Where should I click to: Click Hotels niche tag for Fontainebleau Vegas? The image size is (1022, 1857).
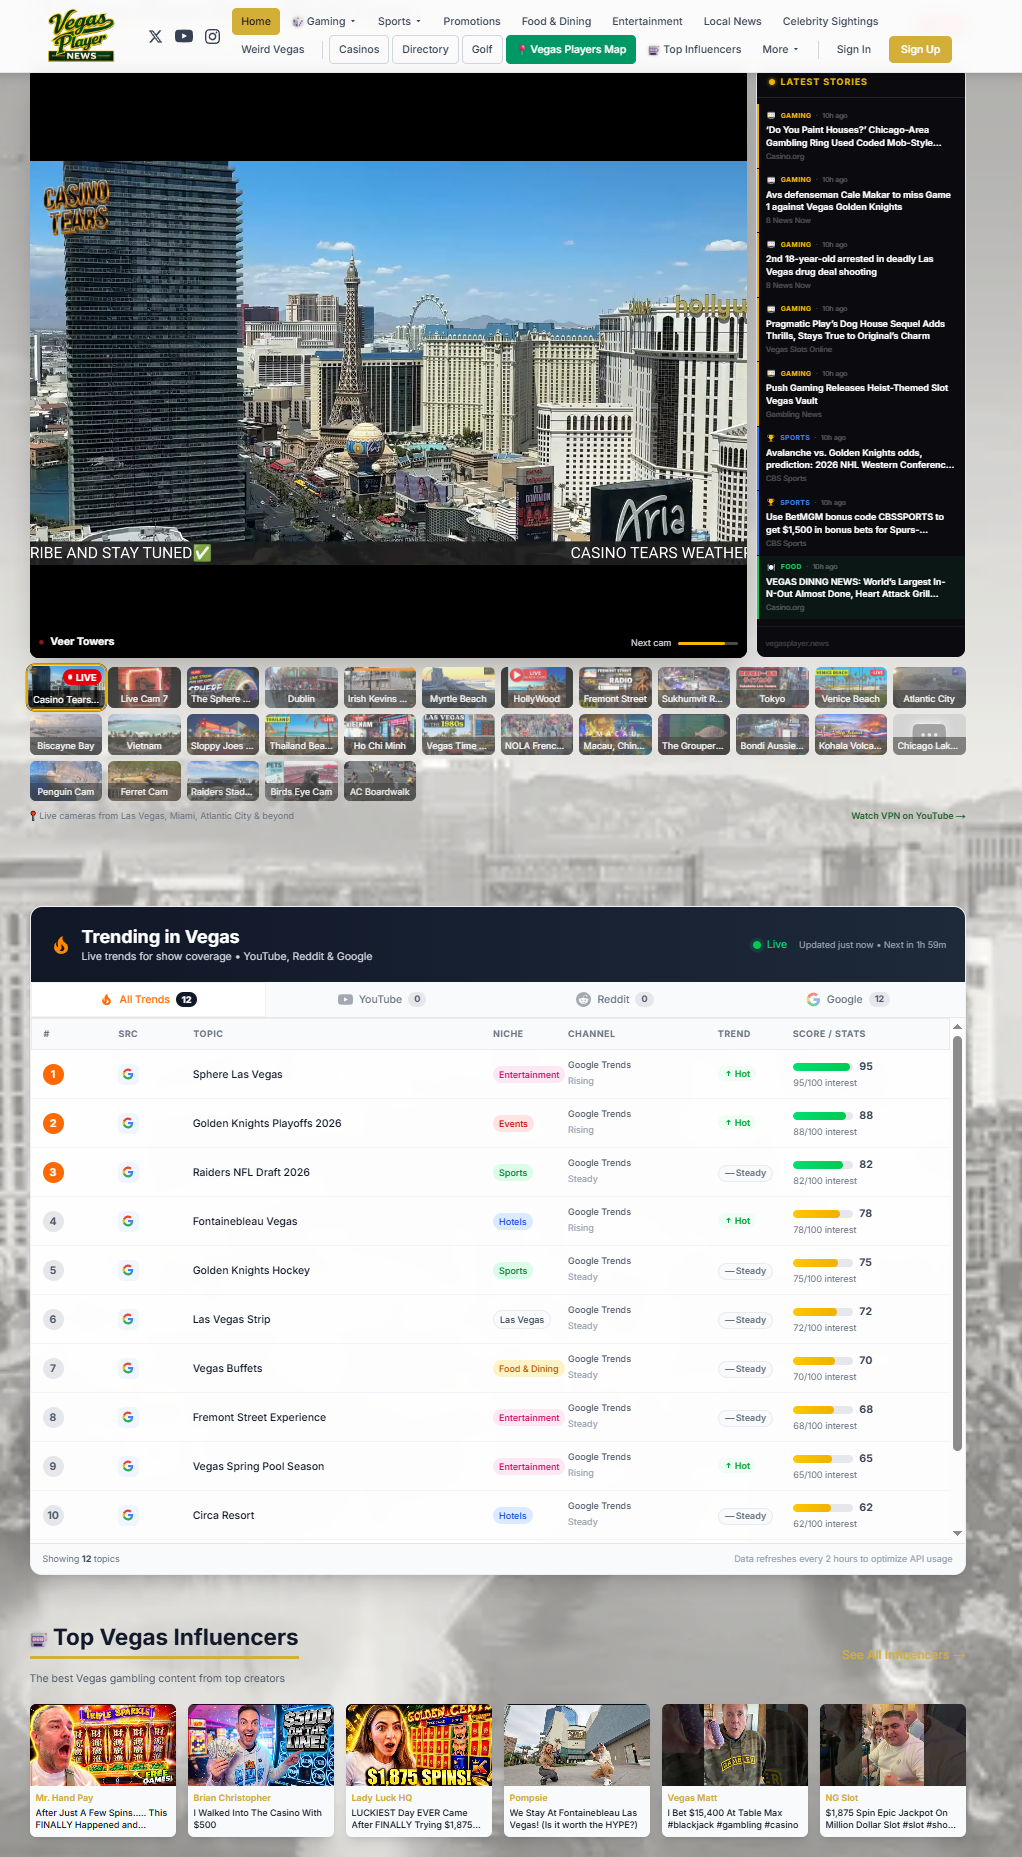point(513,1222)
